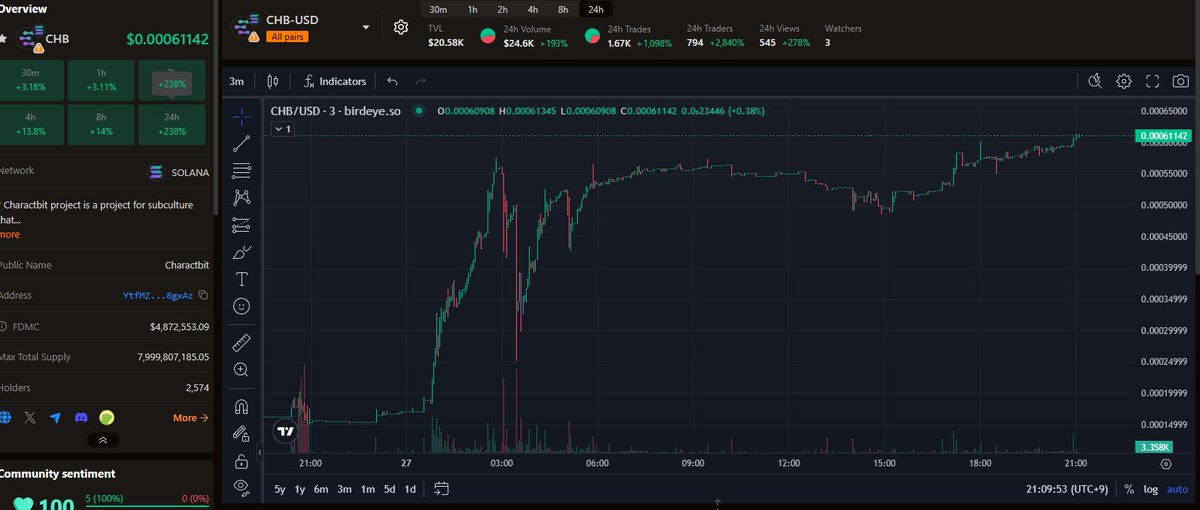Switch stats to the top 4h tab
Screen dimensions: 1200x510
coord(532,9)
